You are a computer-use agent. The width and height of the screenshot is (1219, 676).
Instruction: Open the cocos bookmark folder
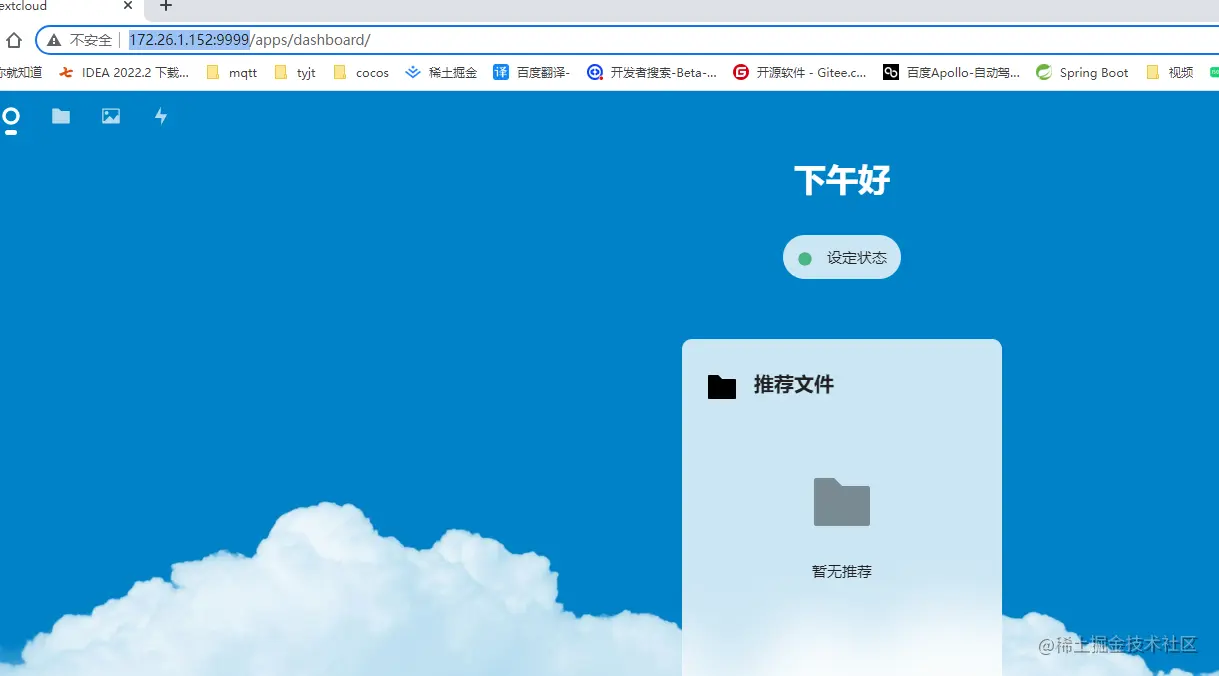pyautogui.click(x=361, y=72)
